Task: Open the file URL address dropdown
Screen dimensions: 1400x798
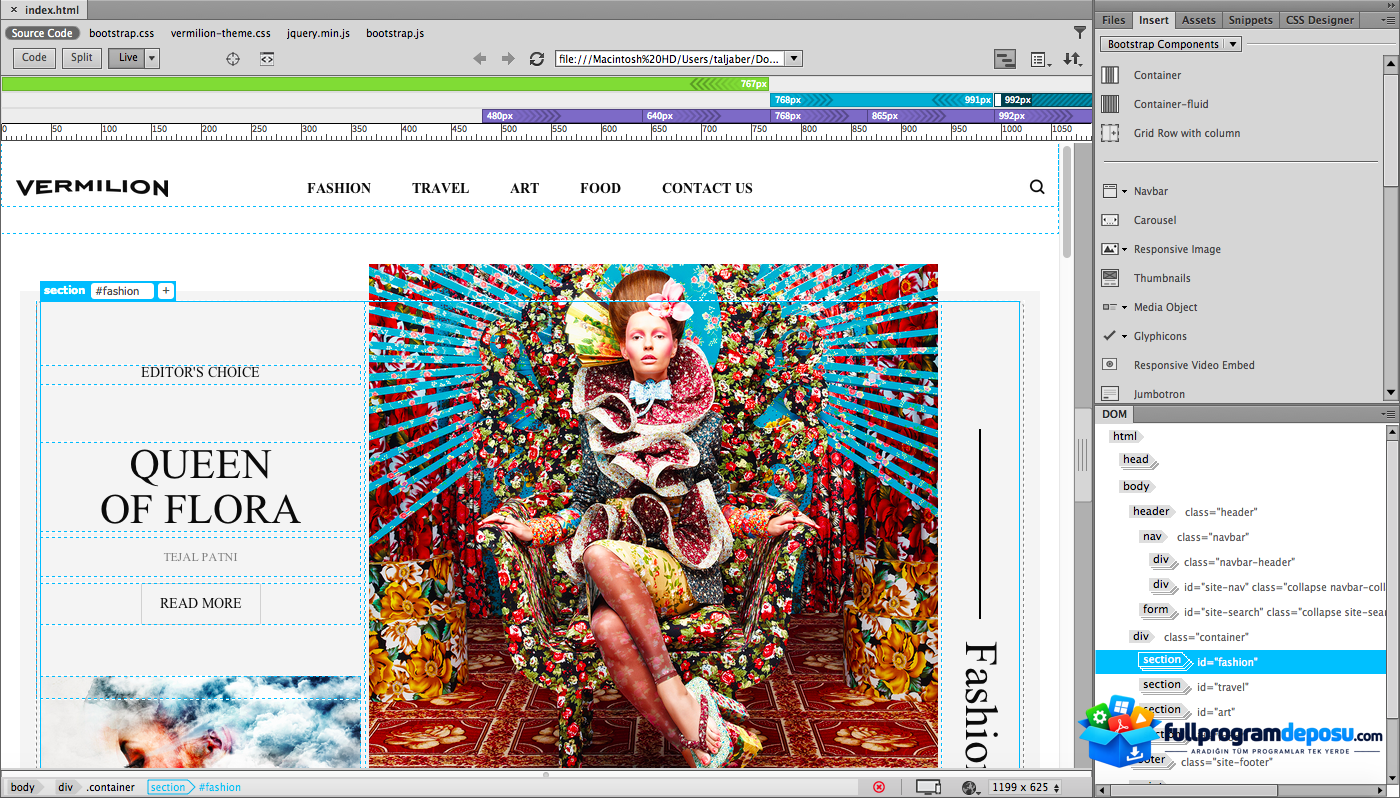Action: coord(794,59)
